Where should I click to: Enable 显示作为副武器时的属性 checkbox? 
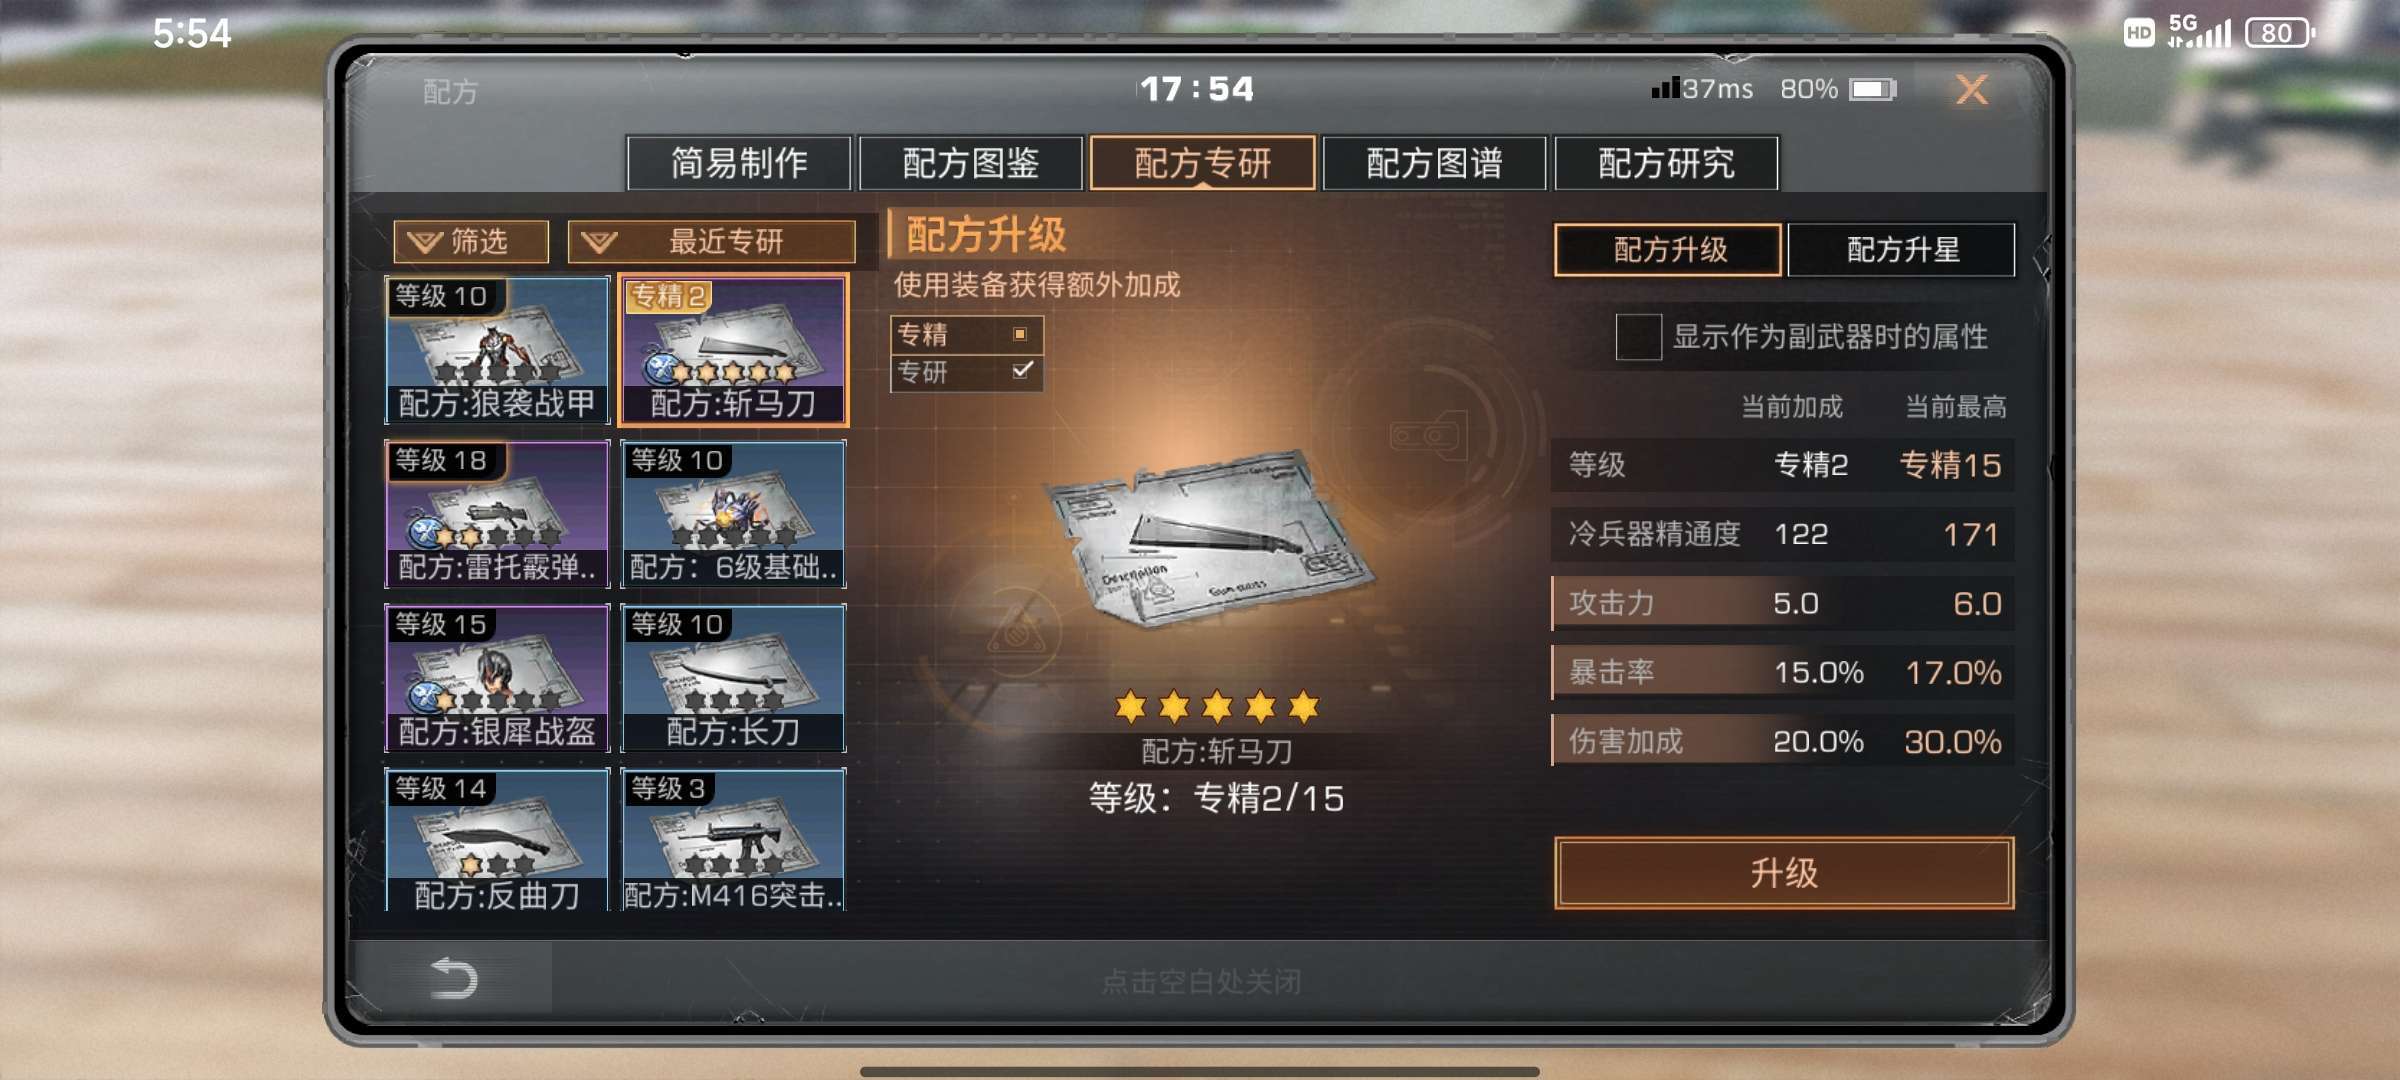click(x=1638, y=337)
